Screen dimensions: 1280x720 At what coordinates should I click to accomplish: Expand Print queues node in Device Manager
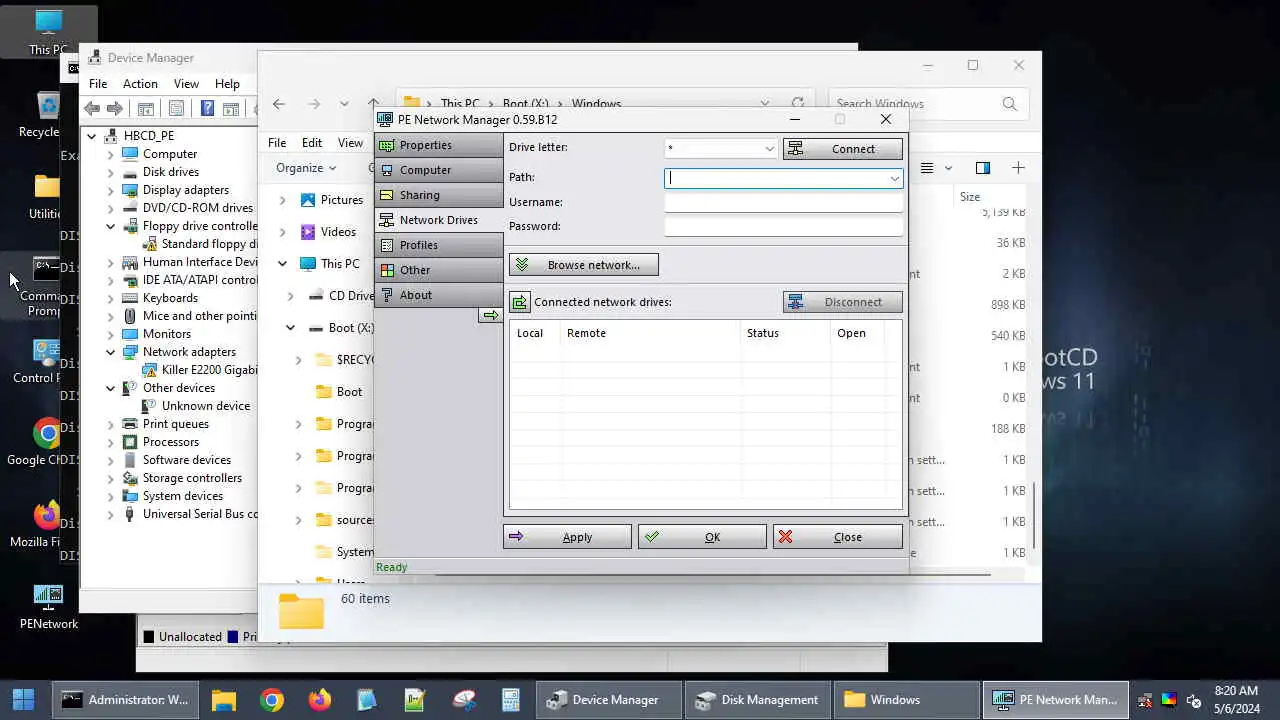click(x=111, y=424)
